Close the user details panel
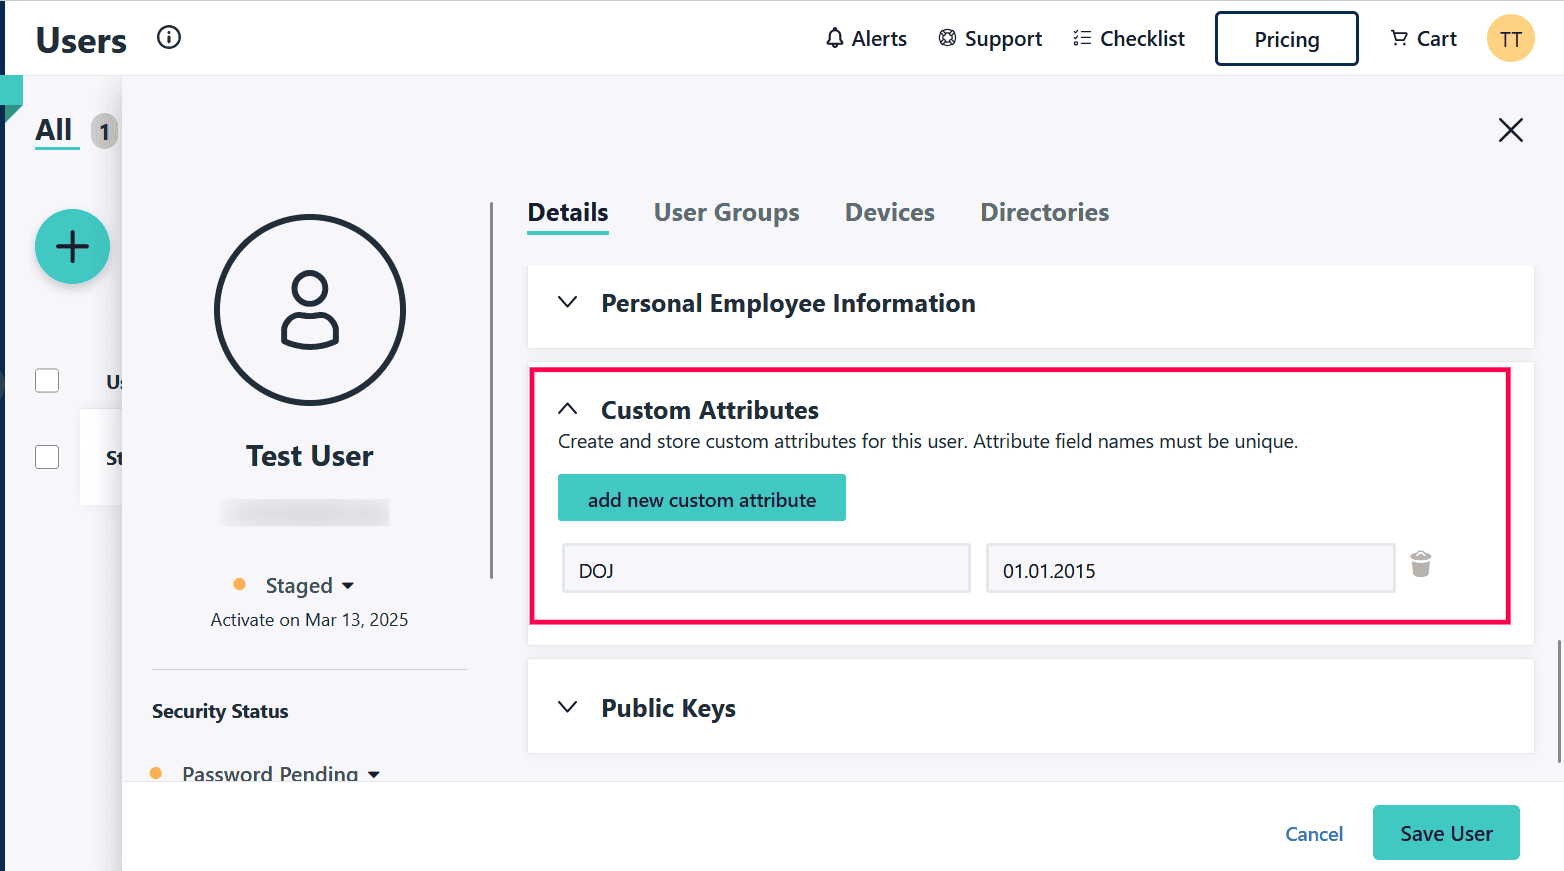Image resolution: width=1564 pixels, height=871 pixels. [x=1510, y=130]
